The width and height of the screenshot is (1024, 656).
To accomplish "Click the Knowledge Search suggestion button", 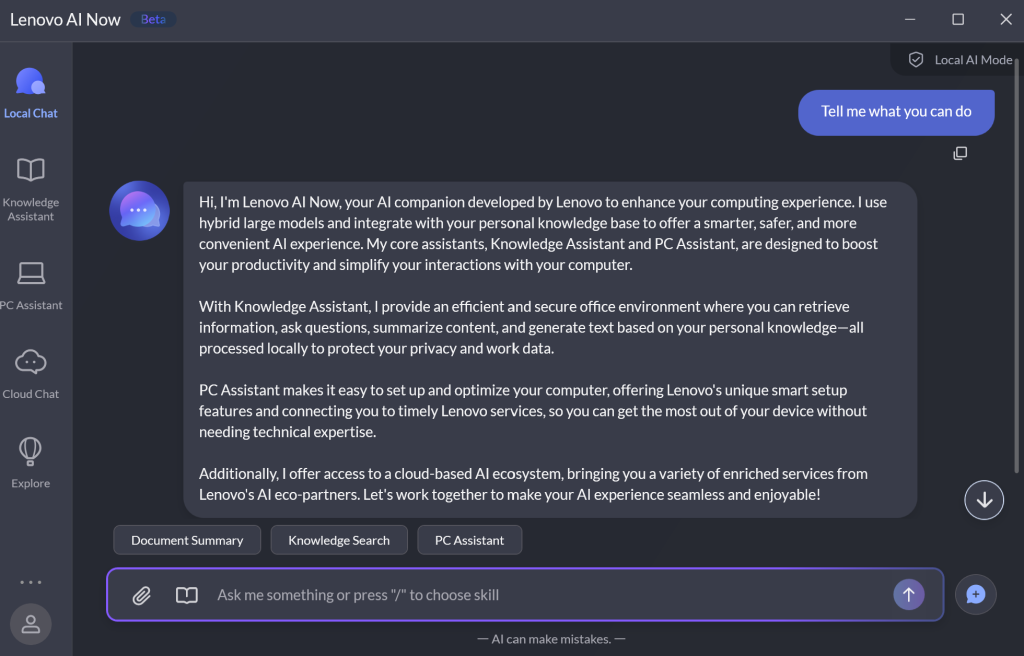I will pos(339,540).
